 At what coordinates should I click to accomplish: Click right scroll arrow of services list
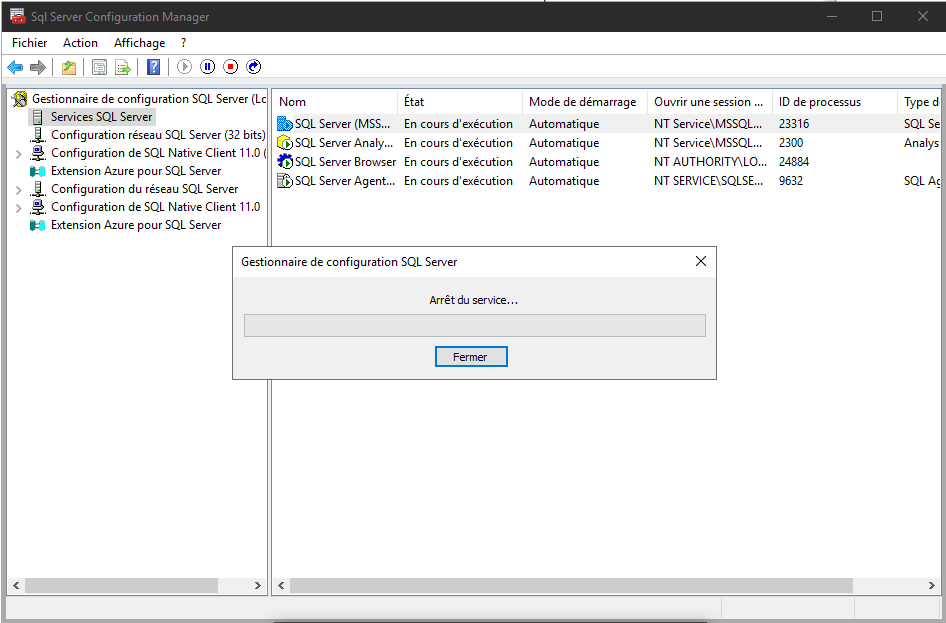(932, 586)
